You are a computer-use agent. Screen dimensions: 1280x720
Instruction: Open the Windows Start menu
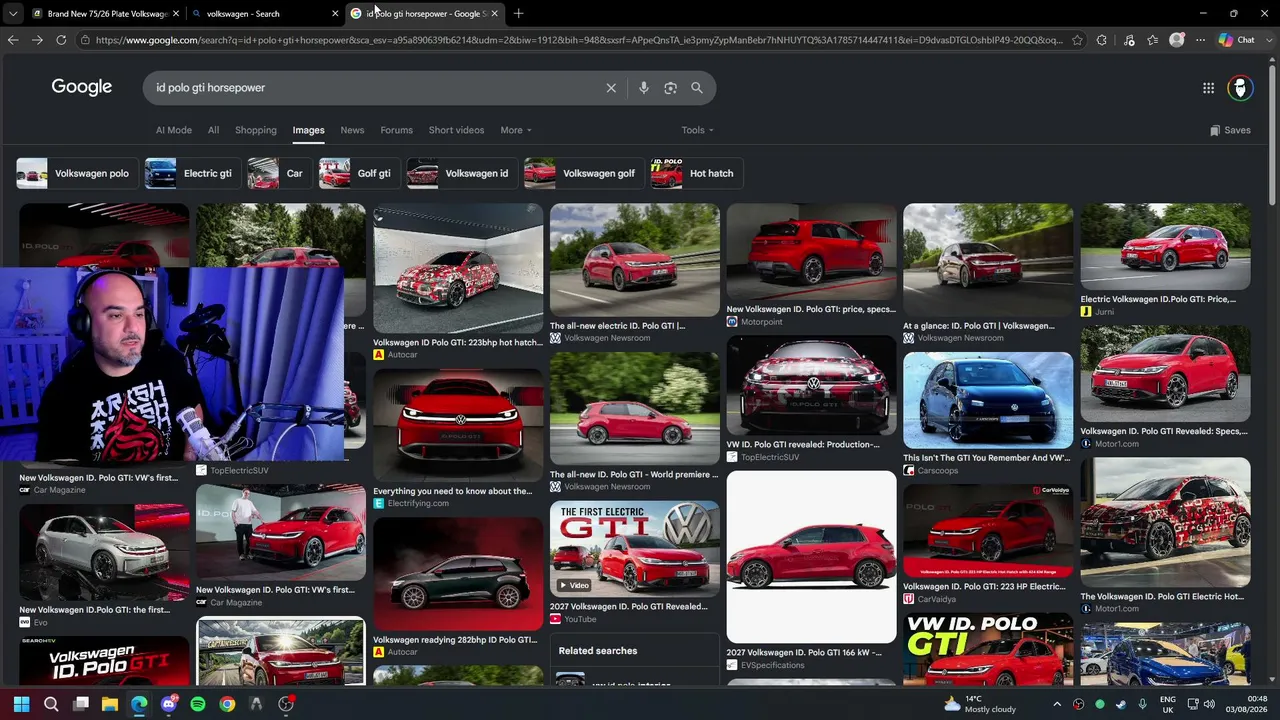click(x=21, y=704)
